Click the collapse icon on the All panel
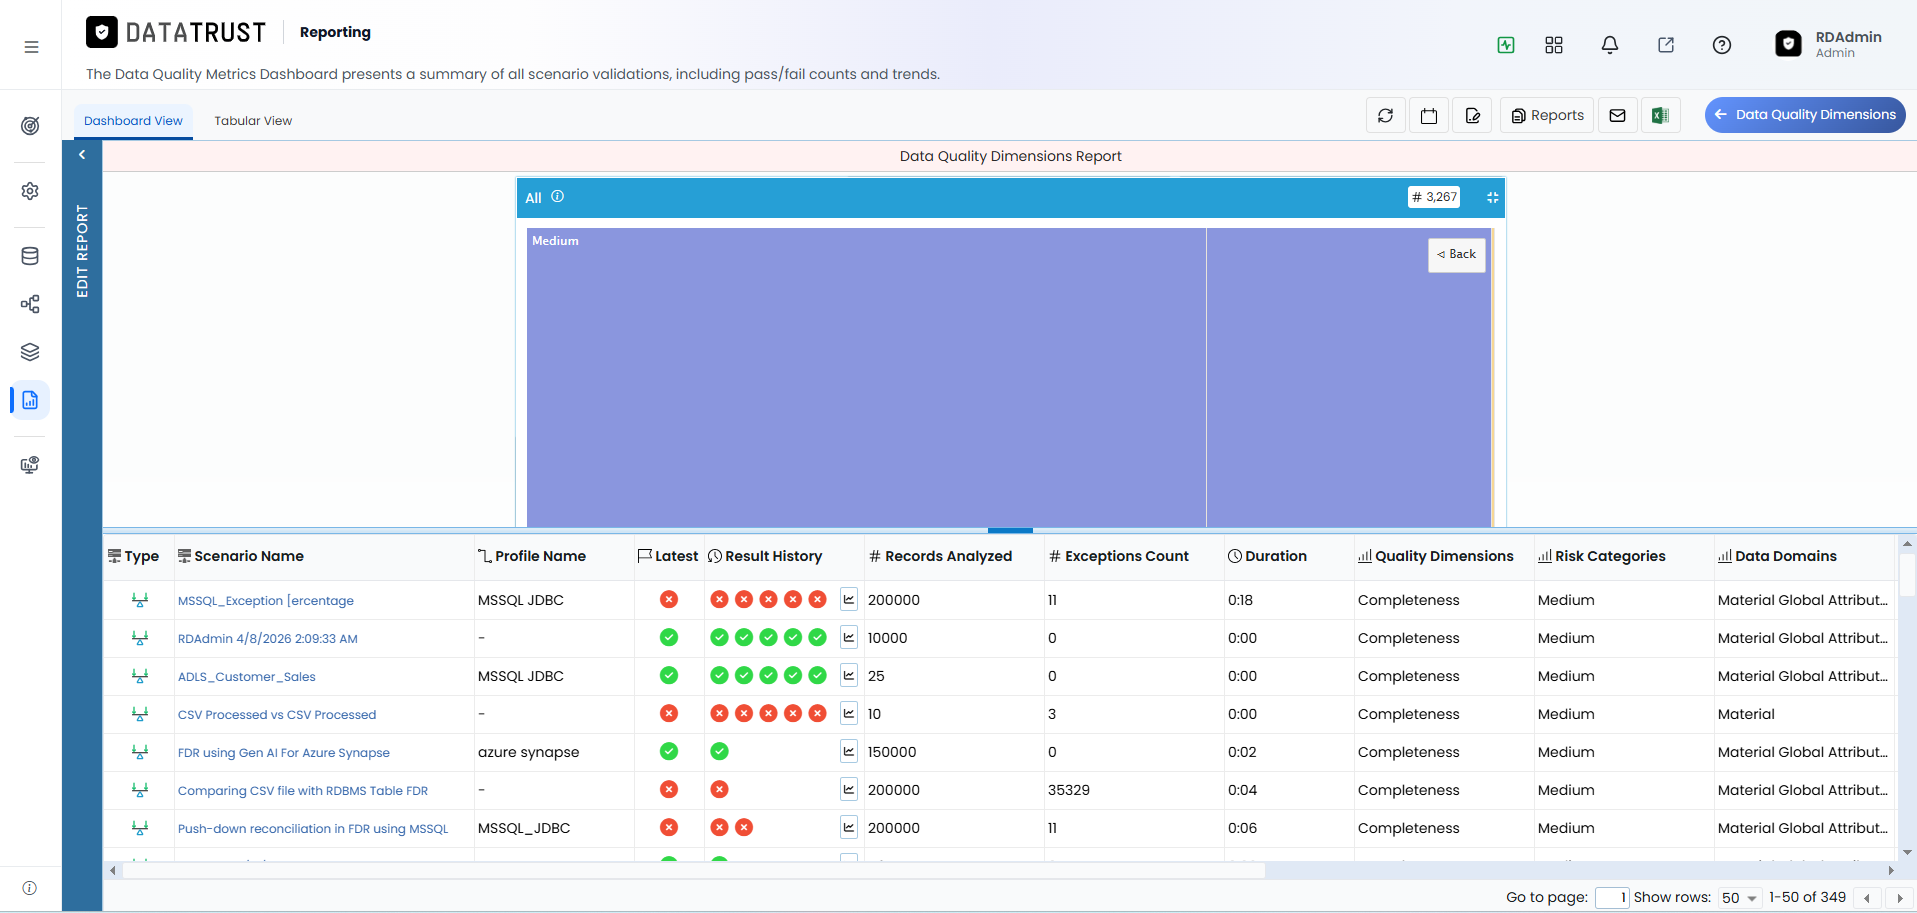This screenshot has width=1917, height=913. 1492,198
